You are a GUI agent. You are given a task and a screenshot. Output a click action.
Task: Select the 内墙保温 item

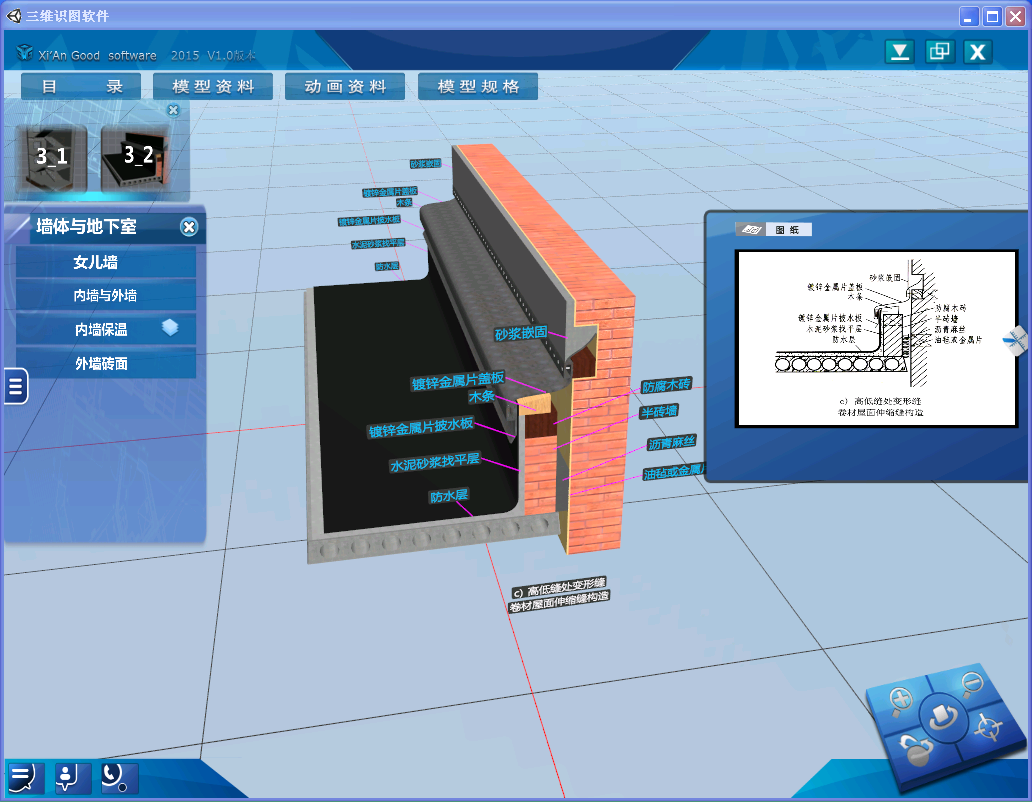[105, 329]
